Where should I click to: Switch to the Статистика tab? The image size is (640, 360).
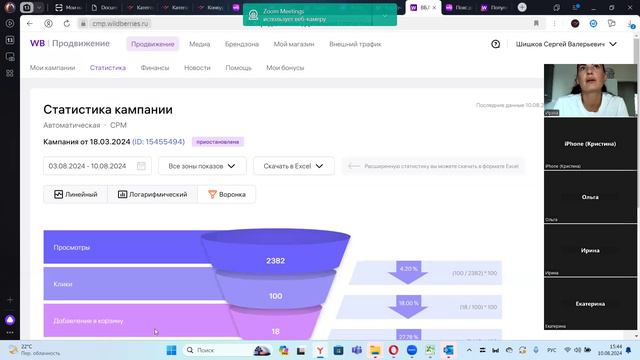pyautogui.click(x=108, y=68)
